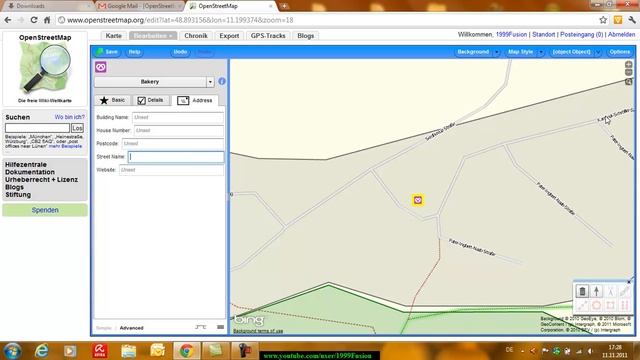Click the Website field
This screenshot has height=360, width=640.
171,170
